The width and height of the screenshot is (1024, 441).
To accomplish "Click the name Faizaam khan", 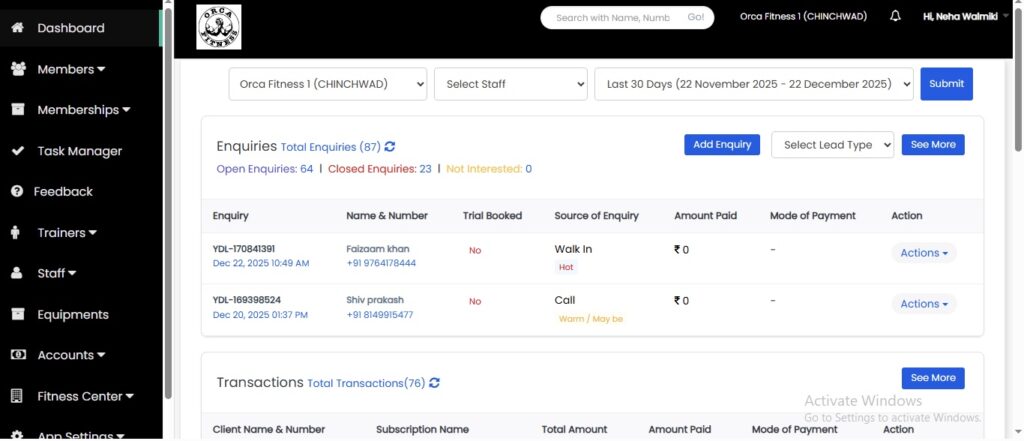I will [x=378, y=249].
